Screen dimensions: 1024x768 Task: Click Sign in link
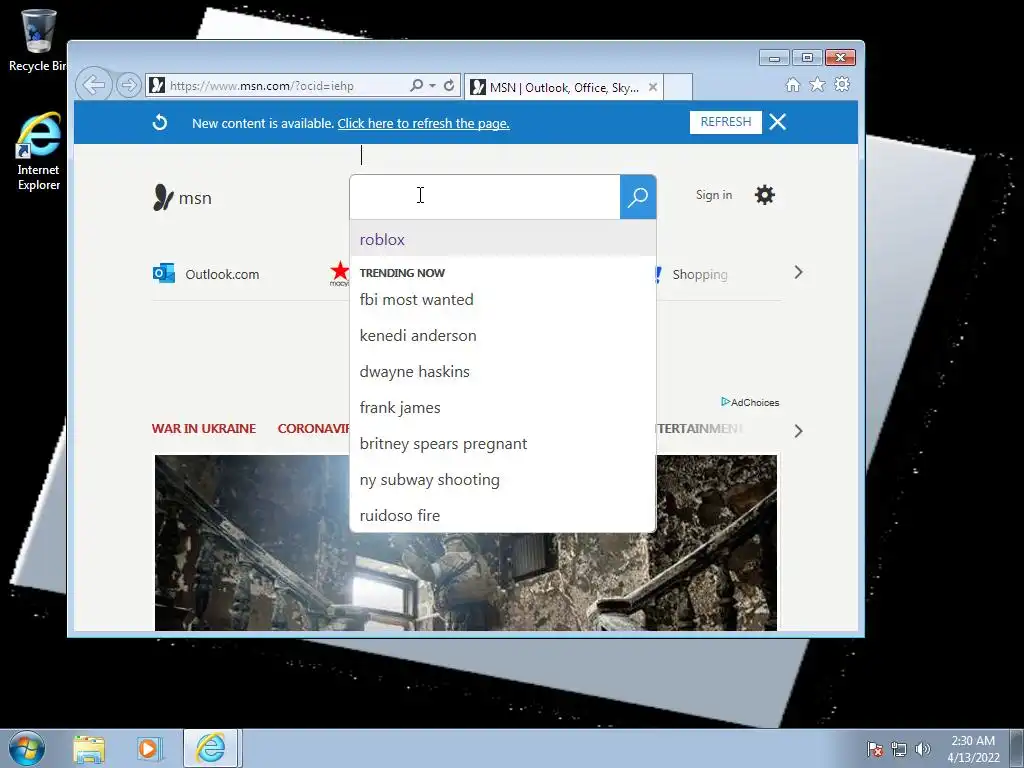point(714,195)
